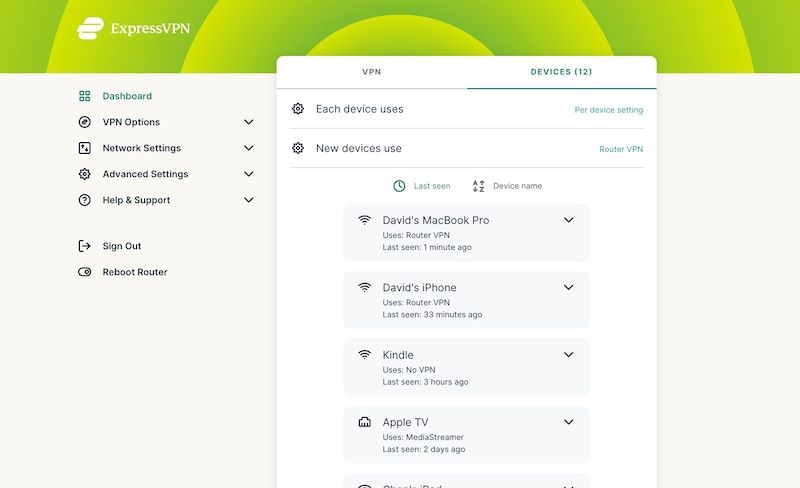Click the Reboot Router option
The width and height of the screenshot is (800, 488).
(135, 272)
